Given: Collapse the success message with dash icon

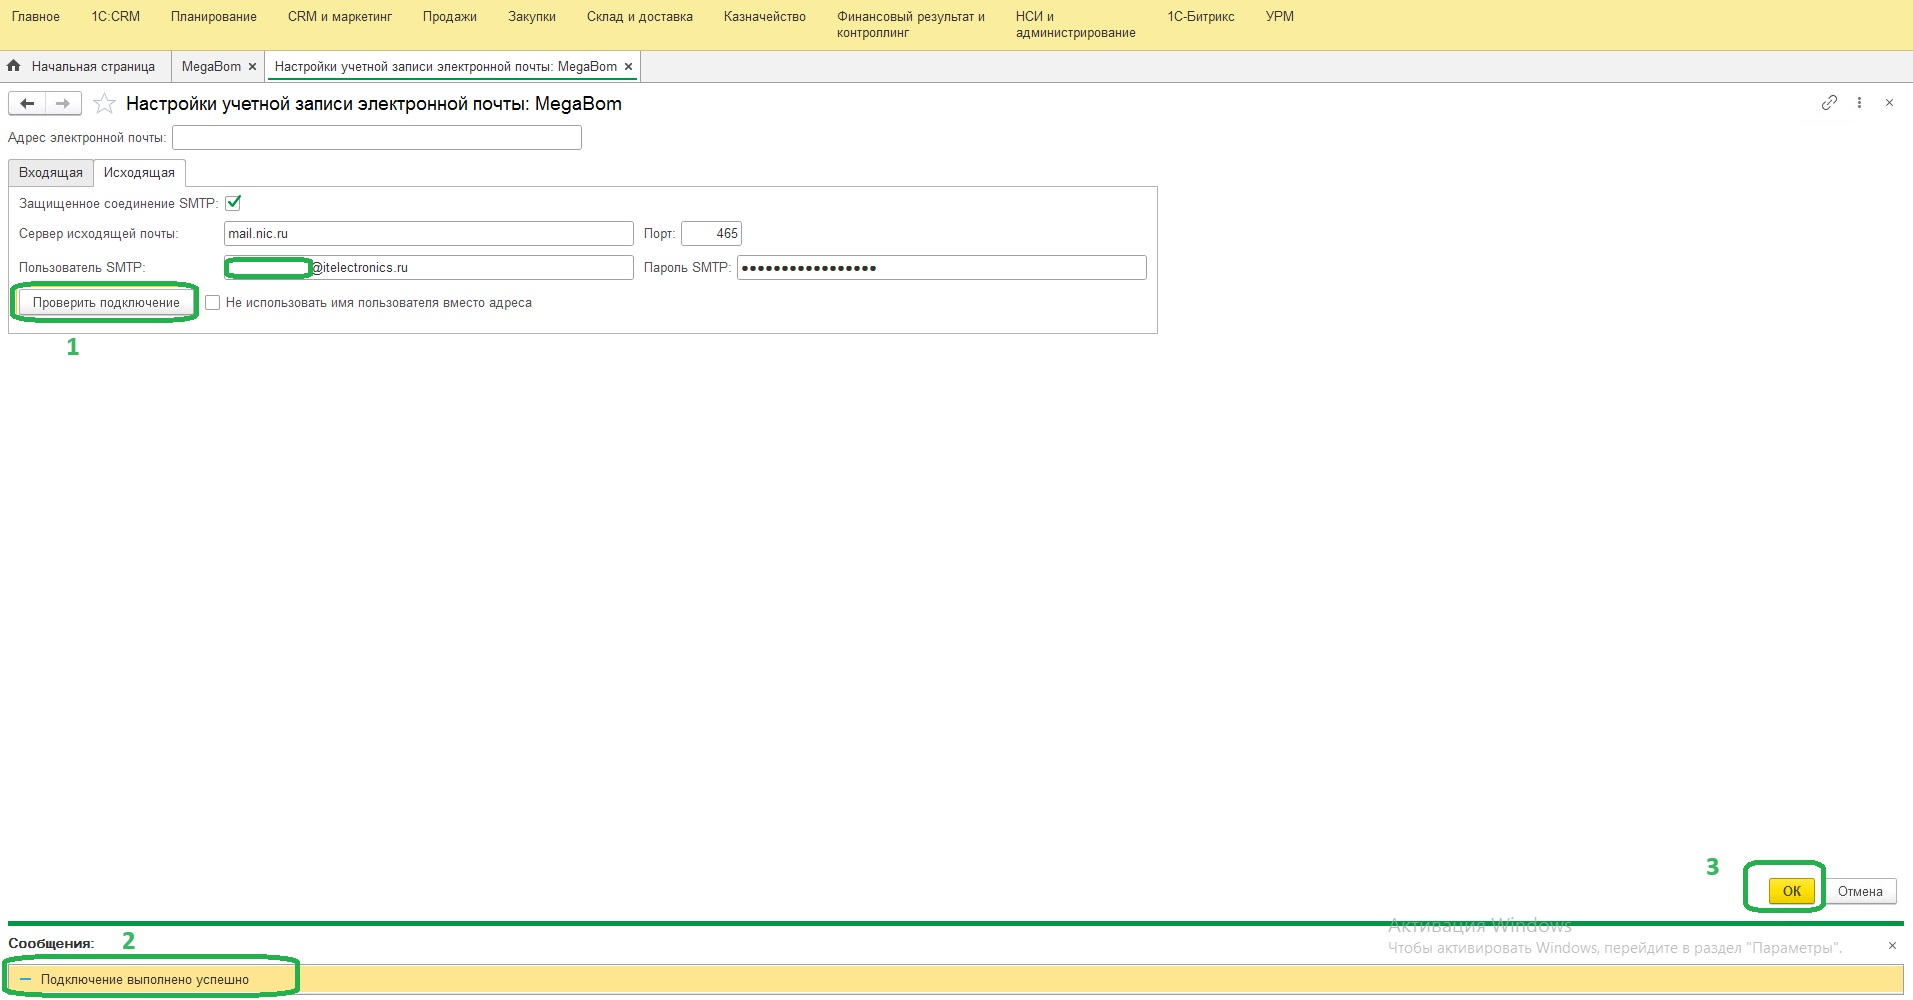Looking at the screenshot, I should click(26, 980).
